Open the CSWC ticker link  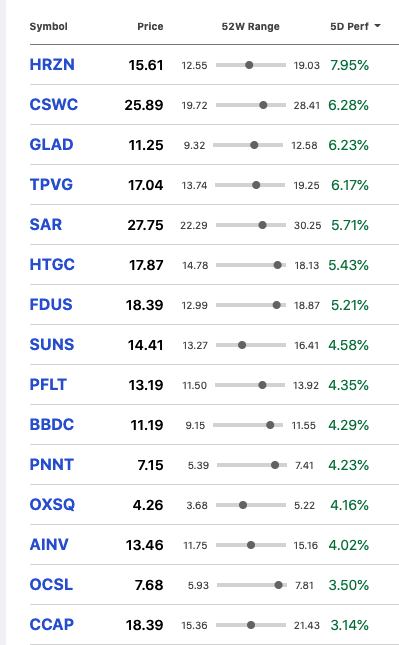coord(53,105)
